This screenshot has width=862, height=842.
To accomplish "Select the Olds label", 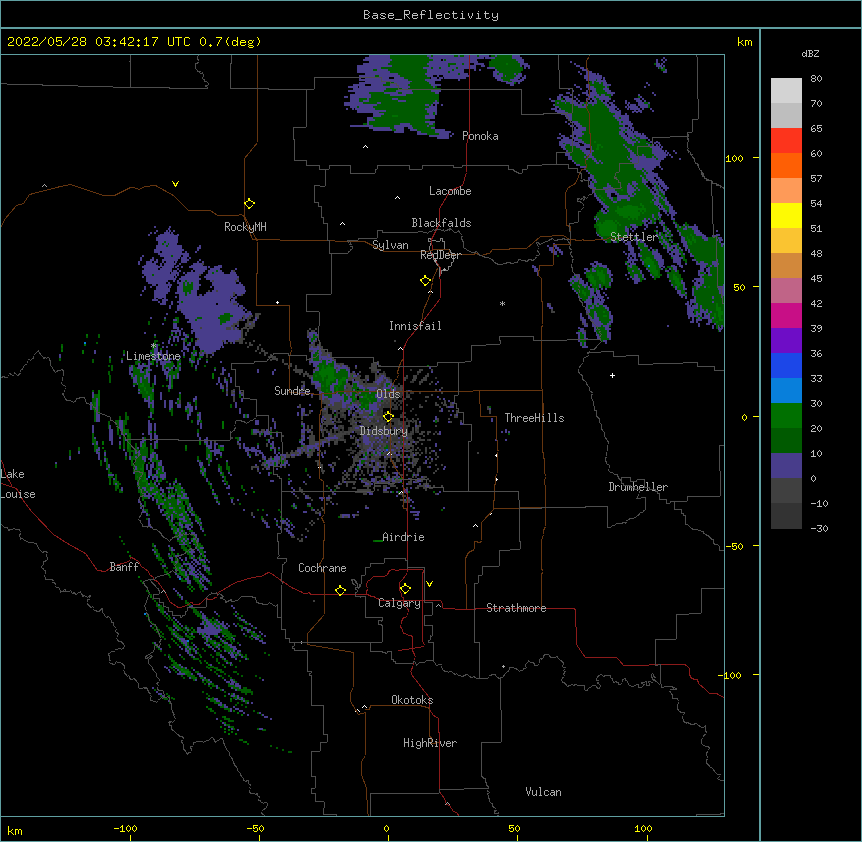I will 388,394.
